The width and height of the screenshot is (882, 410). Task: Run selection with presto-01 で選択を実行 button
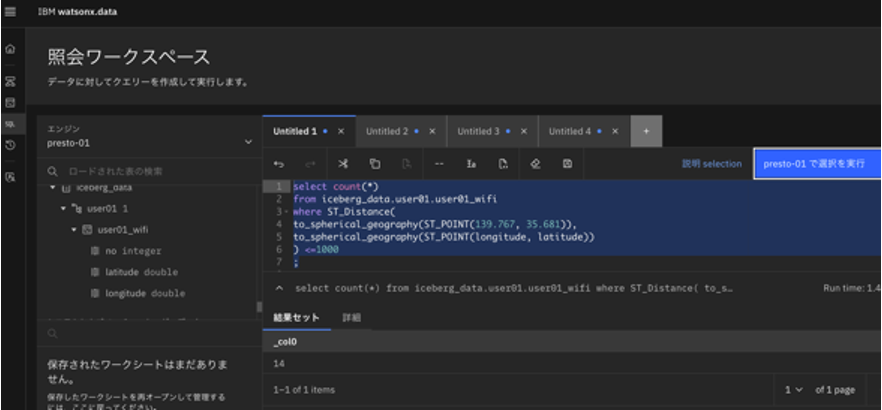[x=817, y=164]
